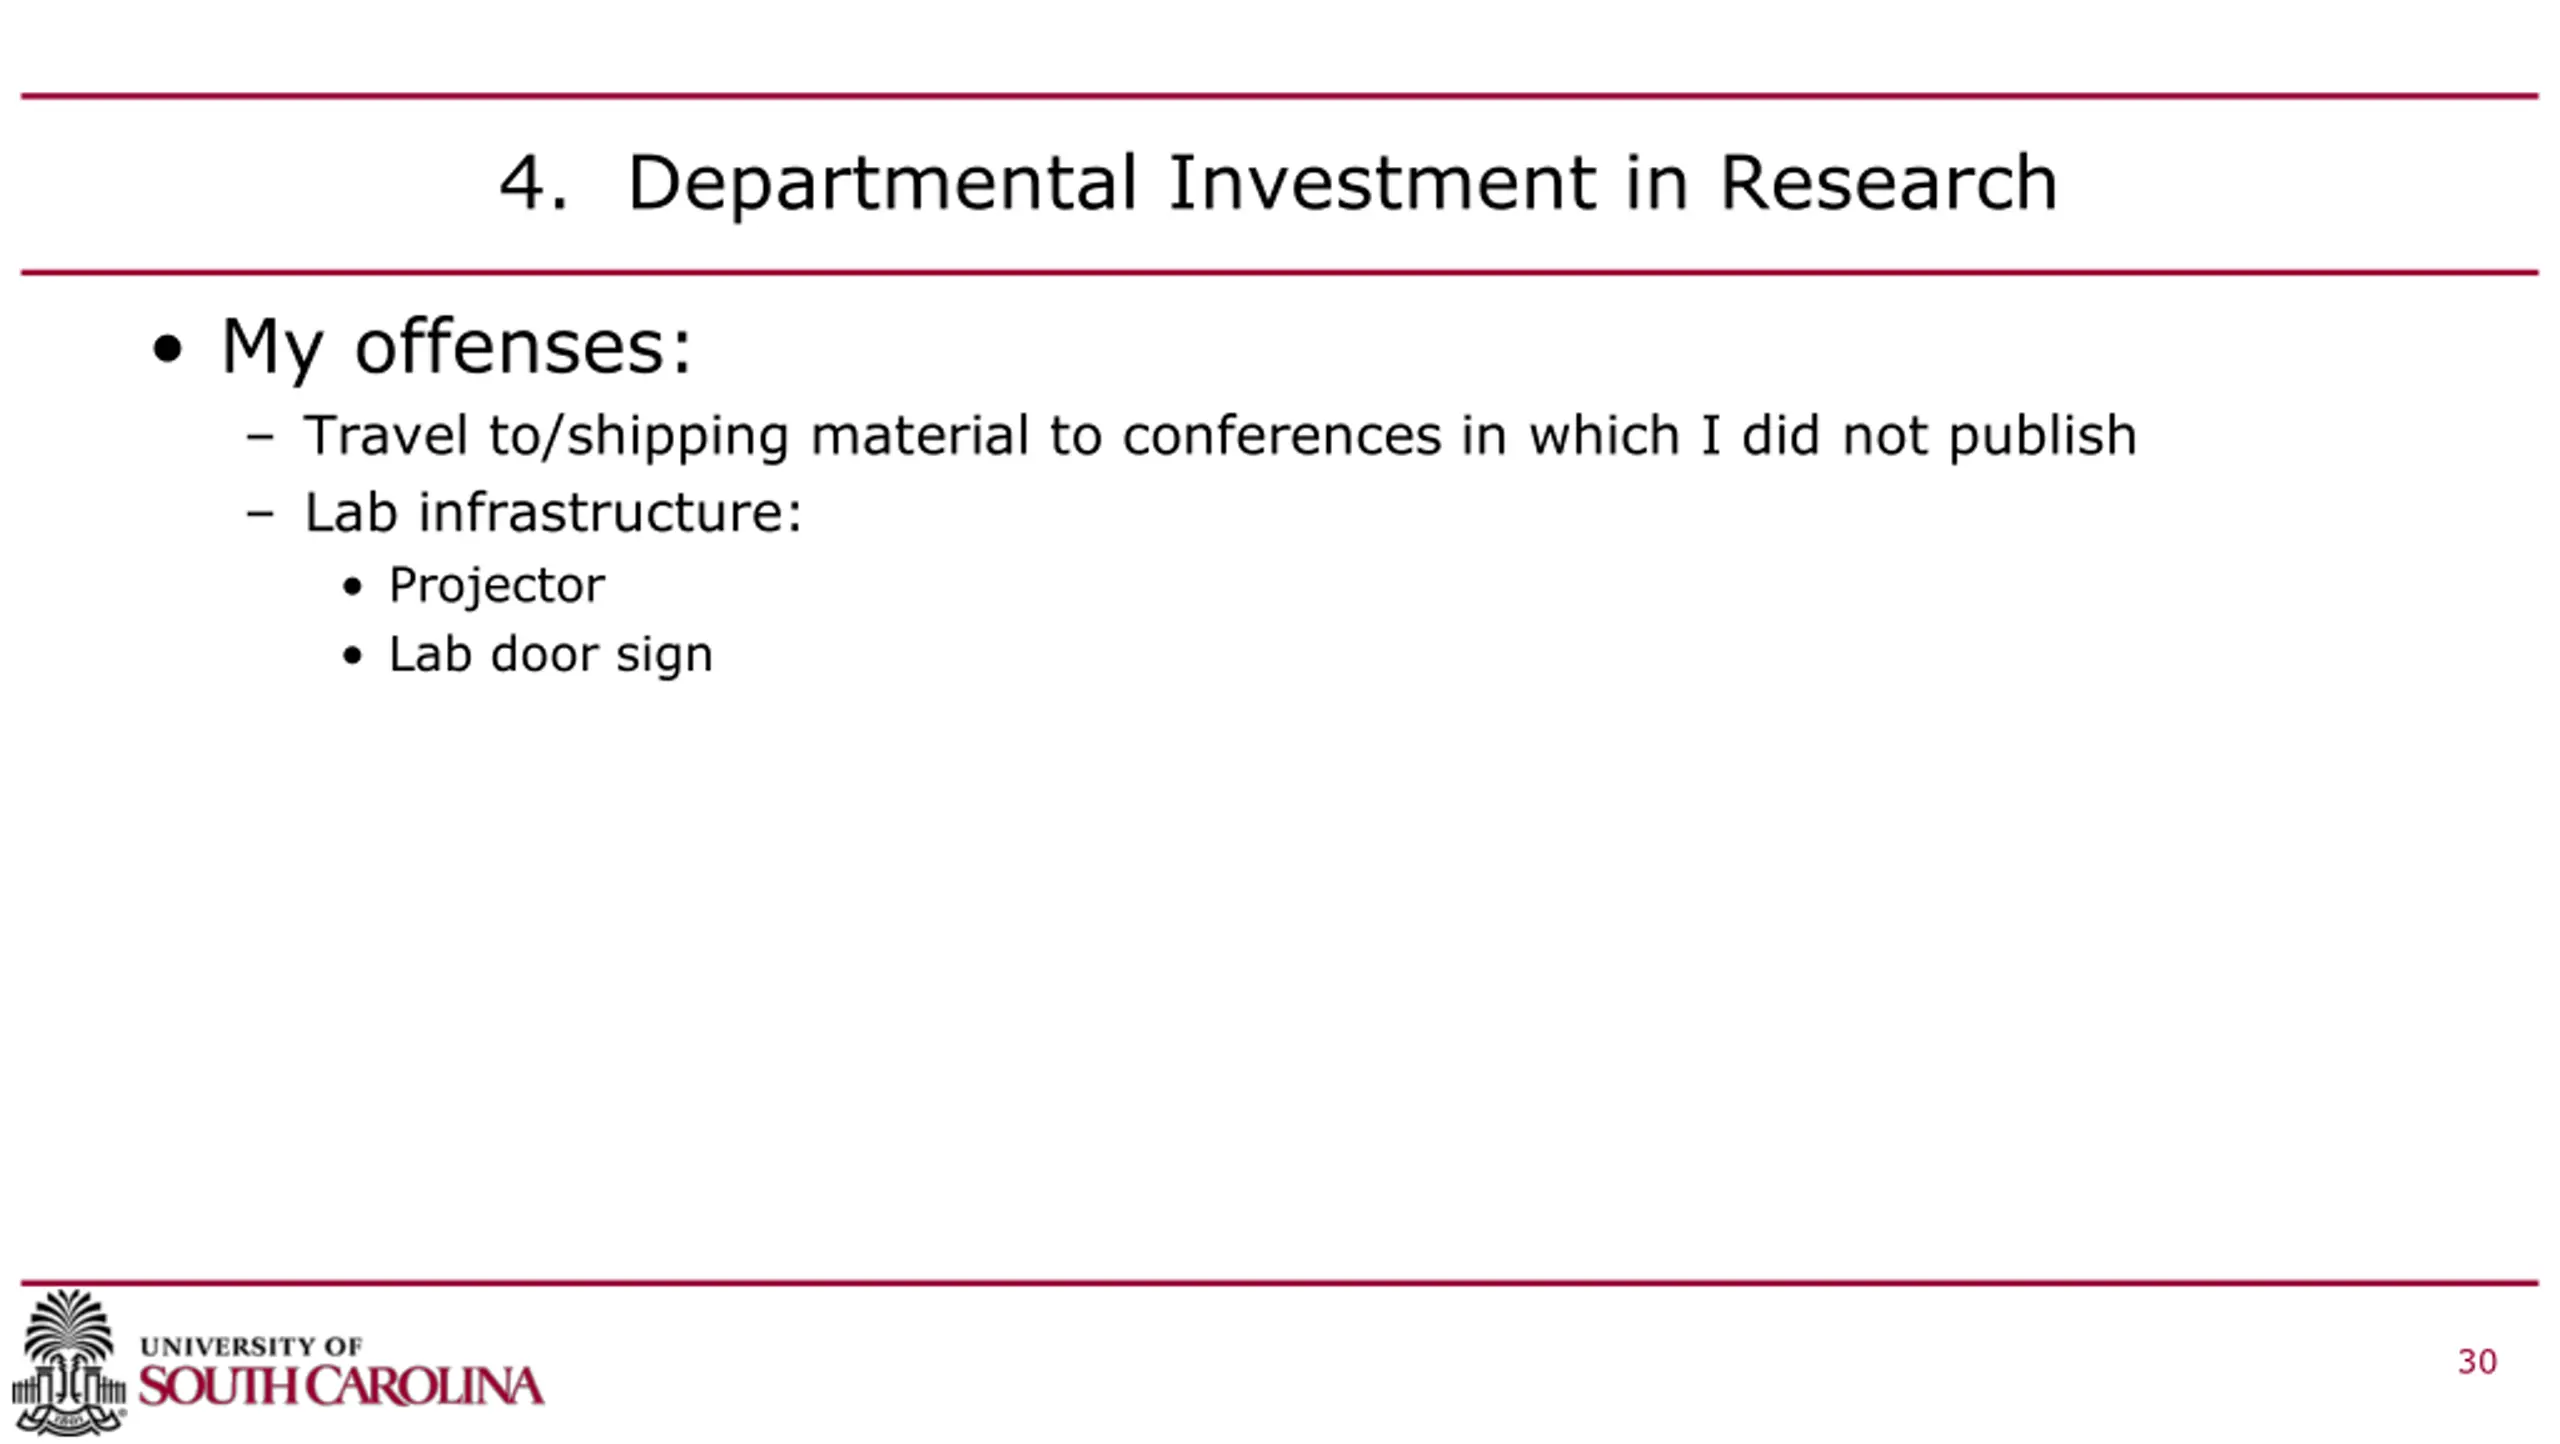2560x1444 pixels.
Task: Click the word 'conferences' in the sub-bullet
Action: click(1282, 436)
